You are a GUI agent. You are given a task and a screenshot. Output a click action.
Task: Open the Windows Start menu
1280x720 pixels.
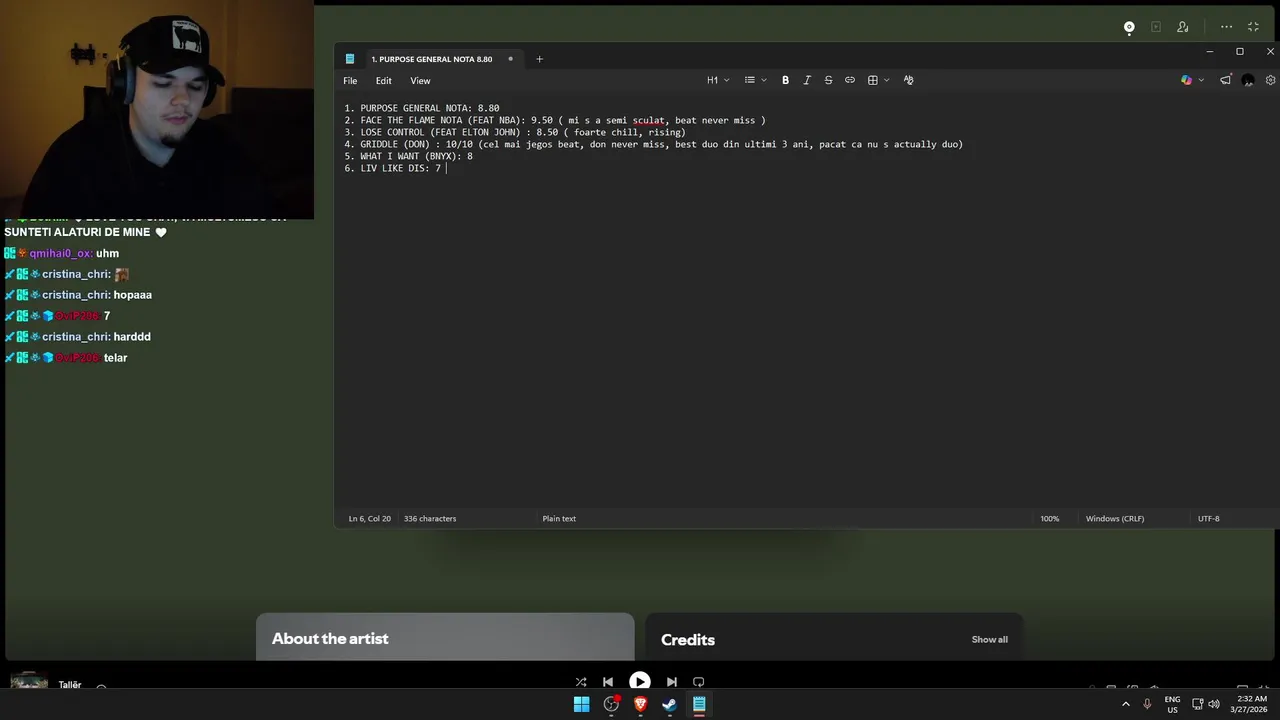coord(581,704)
